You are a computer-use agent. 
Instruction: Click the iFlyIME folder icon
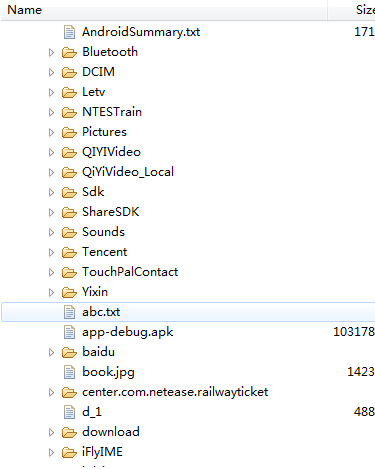69,452
